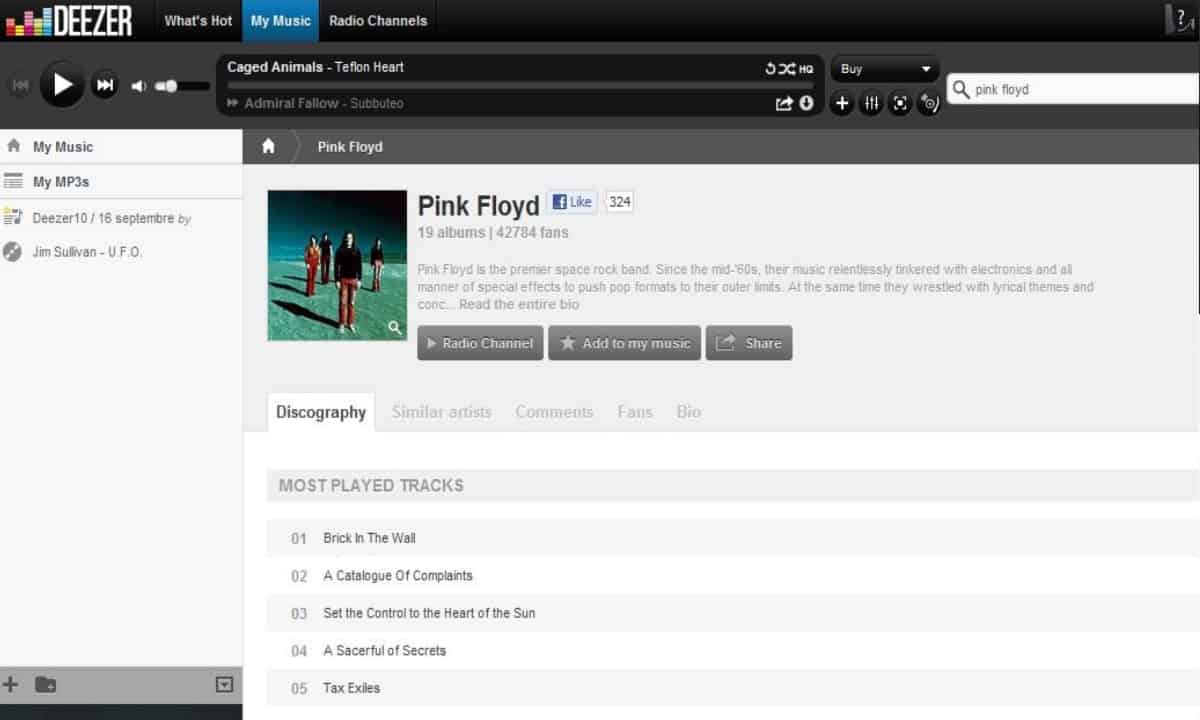Click the Caged Animals artist name

coord(275,67)
